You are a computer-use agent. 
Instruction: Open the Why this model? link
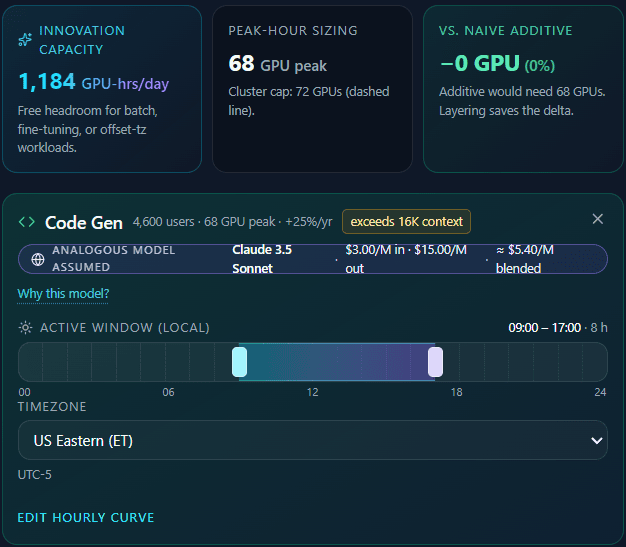63,294
